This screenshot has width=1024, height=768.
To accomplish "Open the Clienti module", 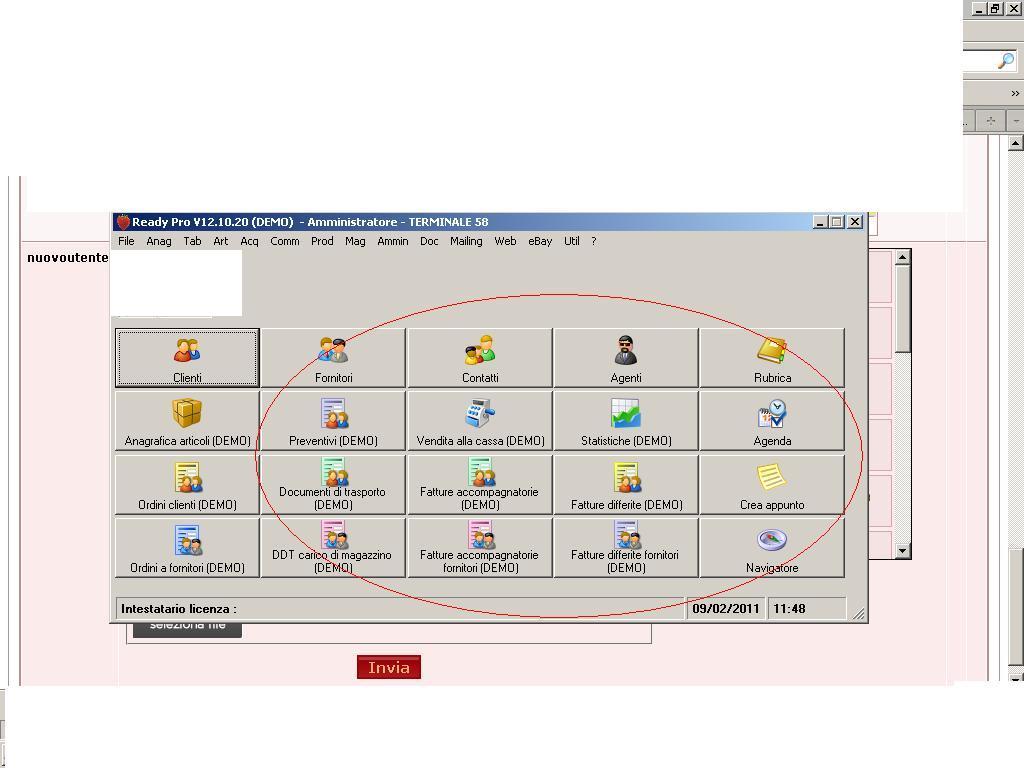I will click(187, 358).
